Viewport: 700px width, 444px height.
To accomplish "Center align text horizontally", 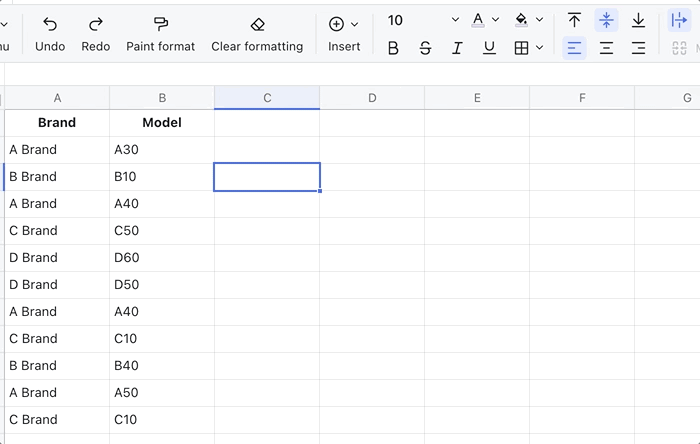I will 606,48.
